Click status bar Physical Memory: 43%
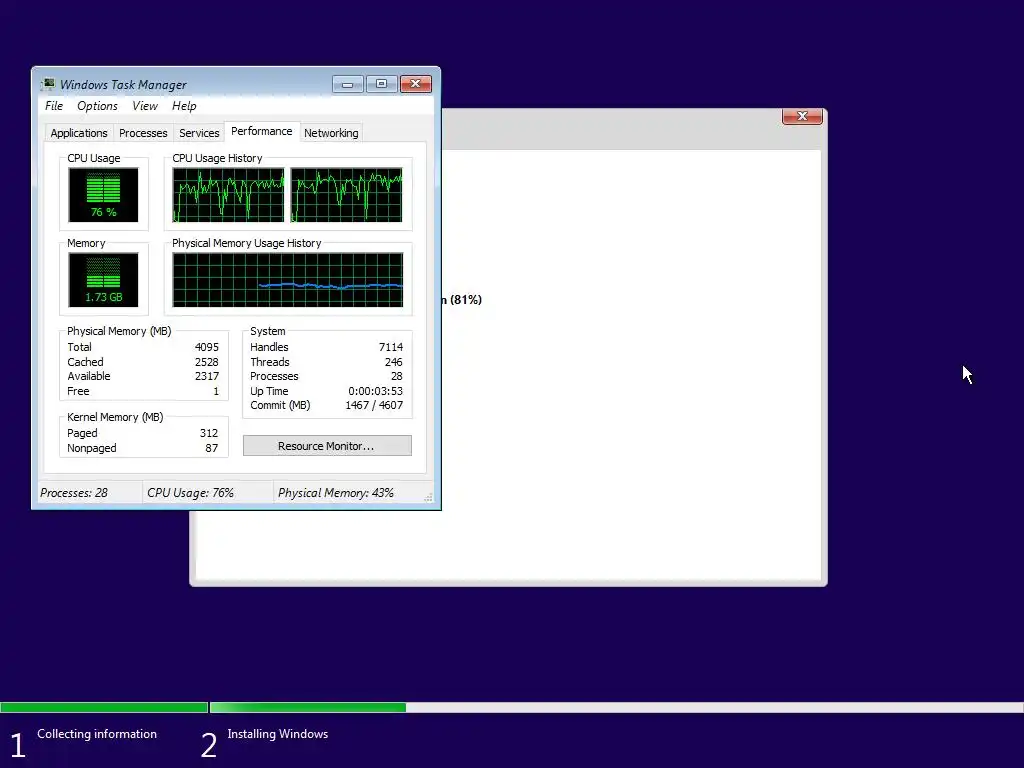The height and width of the screenshot is (768, 1024). (x=336, y=493)
